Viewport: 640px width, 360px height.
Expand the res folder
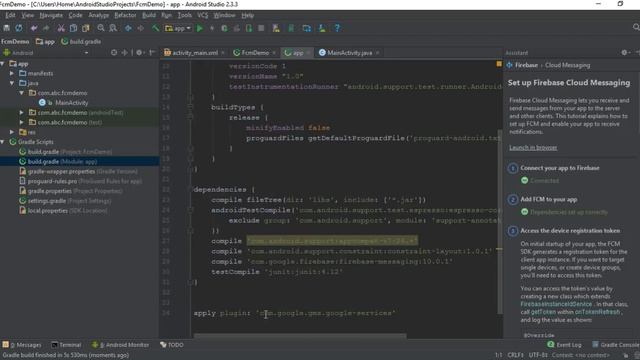click(x=12, y=132)
